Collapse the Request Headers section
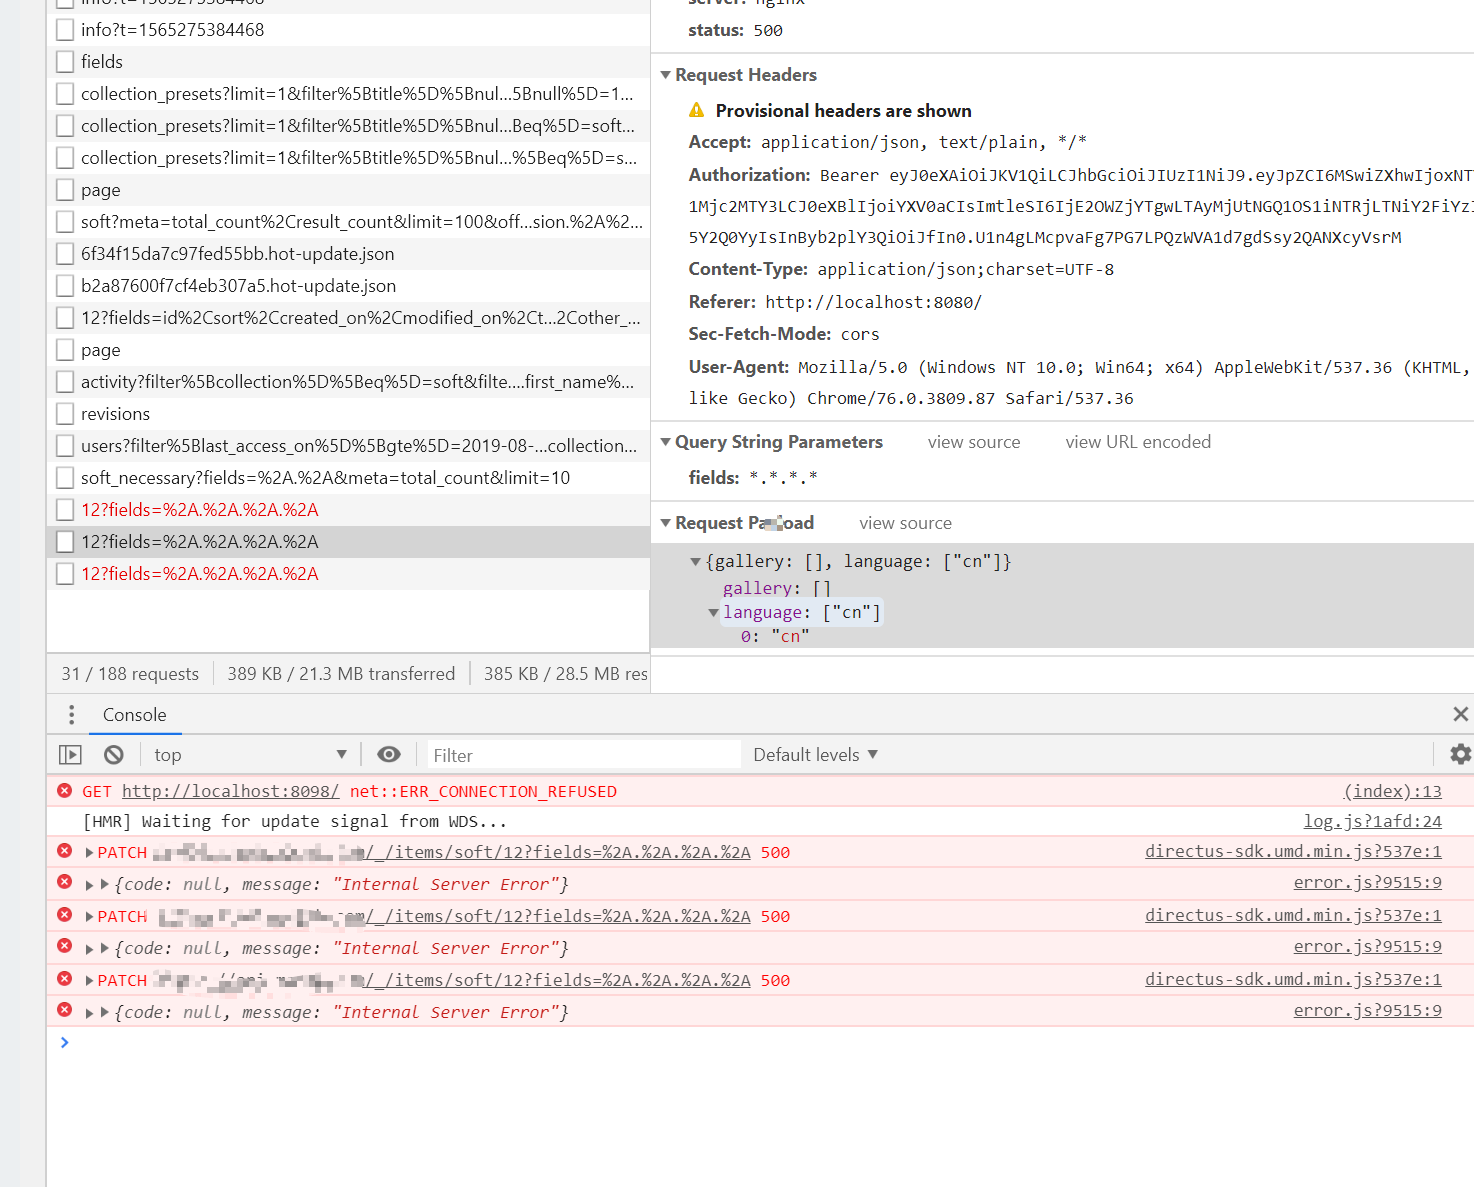The height and width of the screenshot is (1187, 1474). (666, 74)
